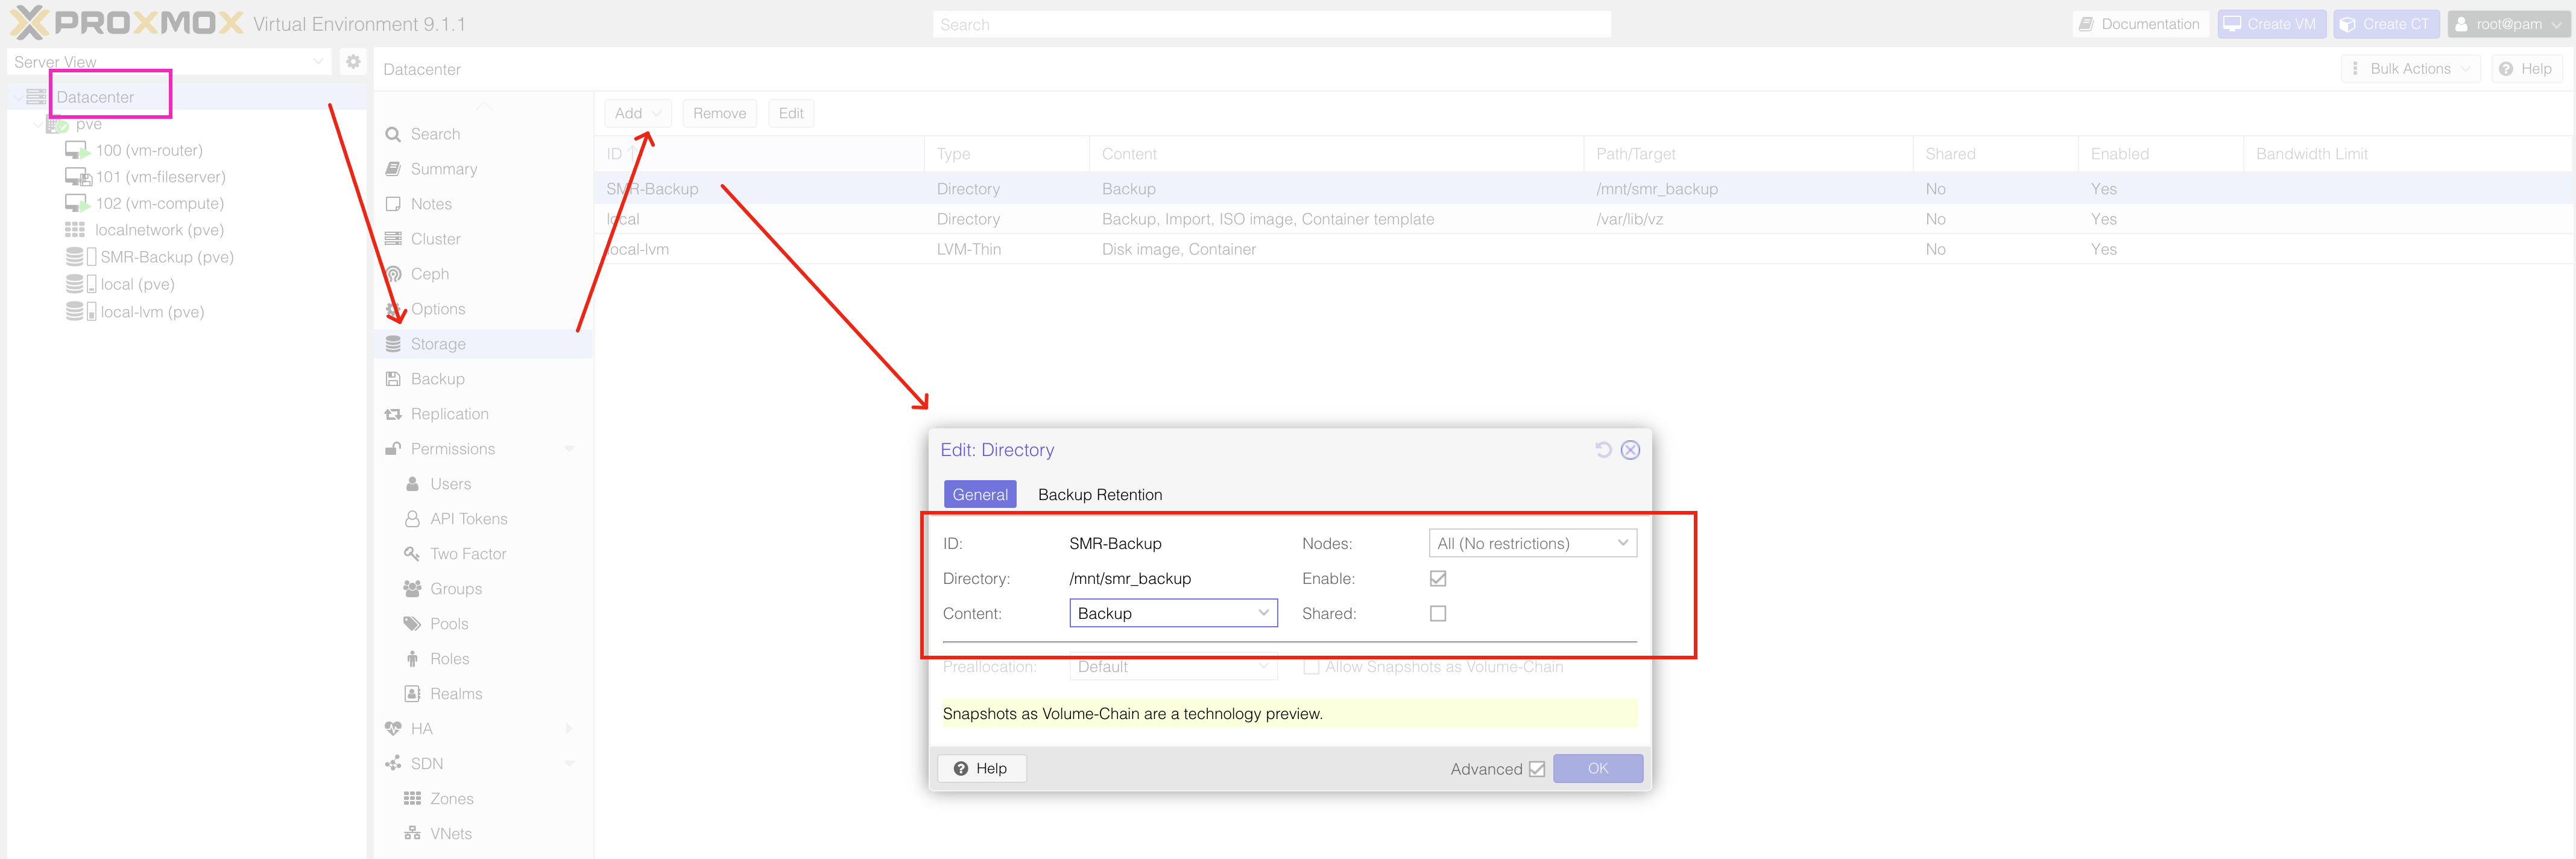
Task: Open the HA section
Action: coord(421,729)
